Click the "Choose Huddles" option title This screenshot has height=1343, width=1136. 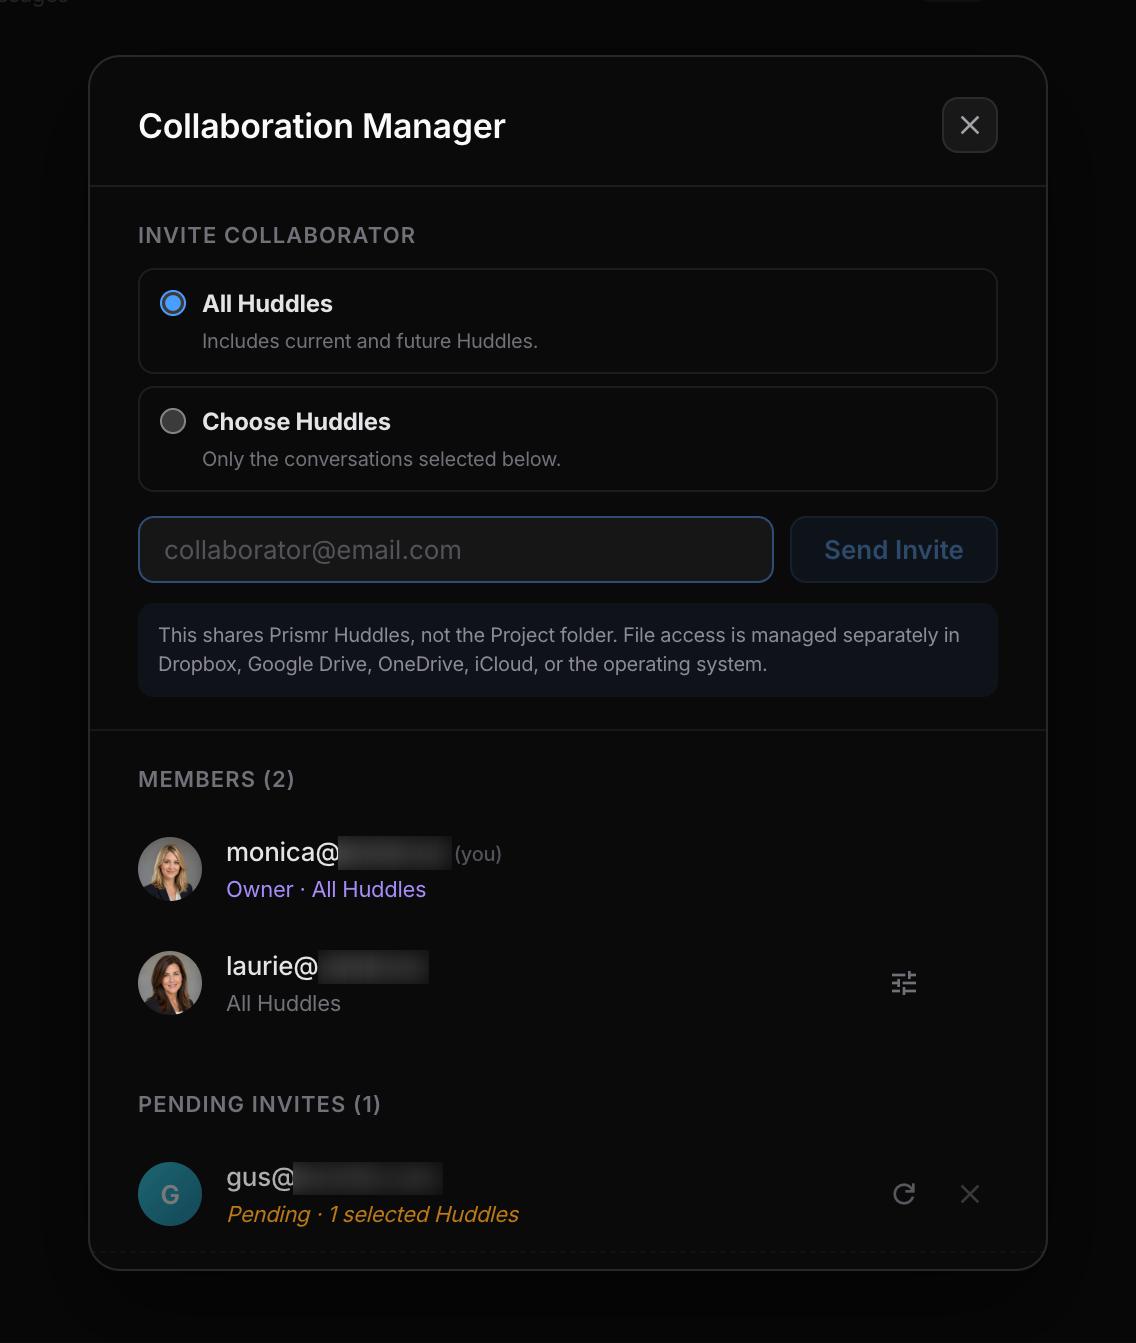296,421
